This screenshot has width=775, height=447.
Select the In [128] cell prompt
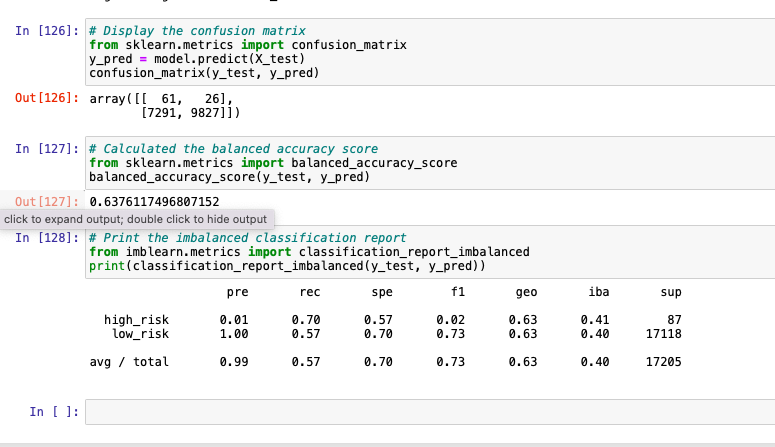click(46, 238)
